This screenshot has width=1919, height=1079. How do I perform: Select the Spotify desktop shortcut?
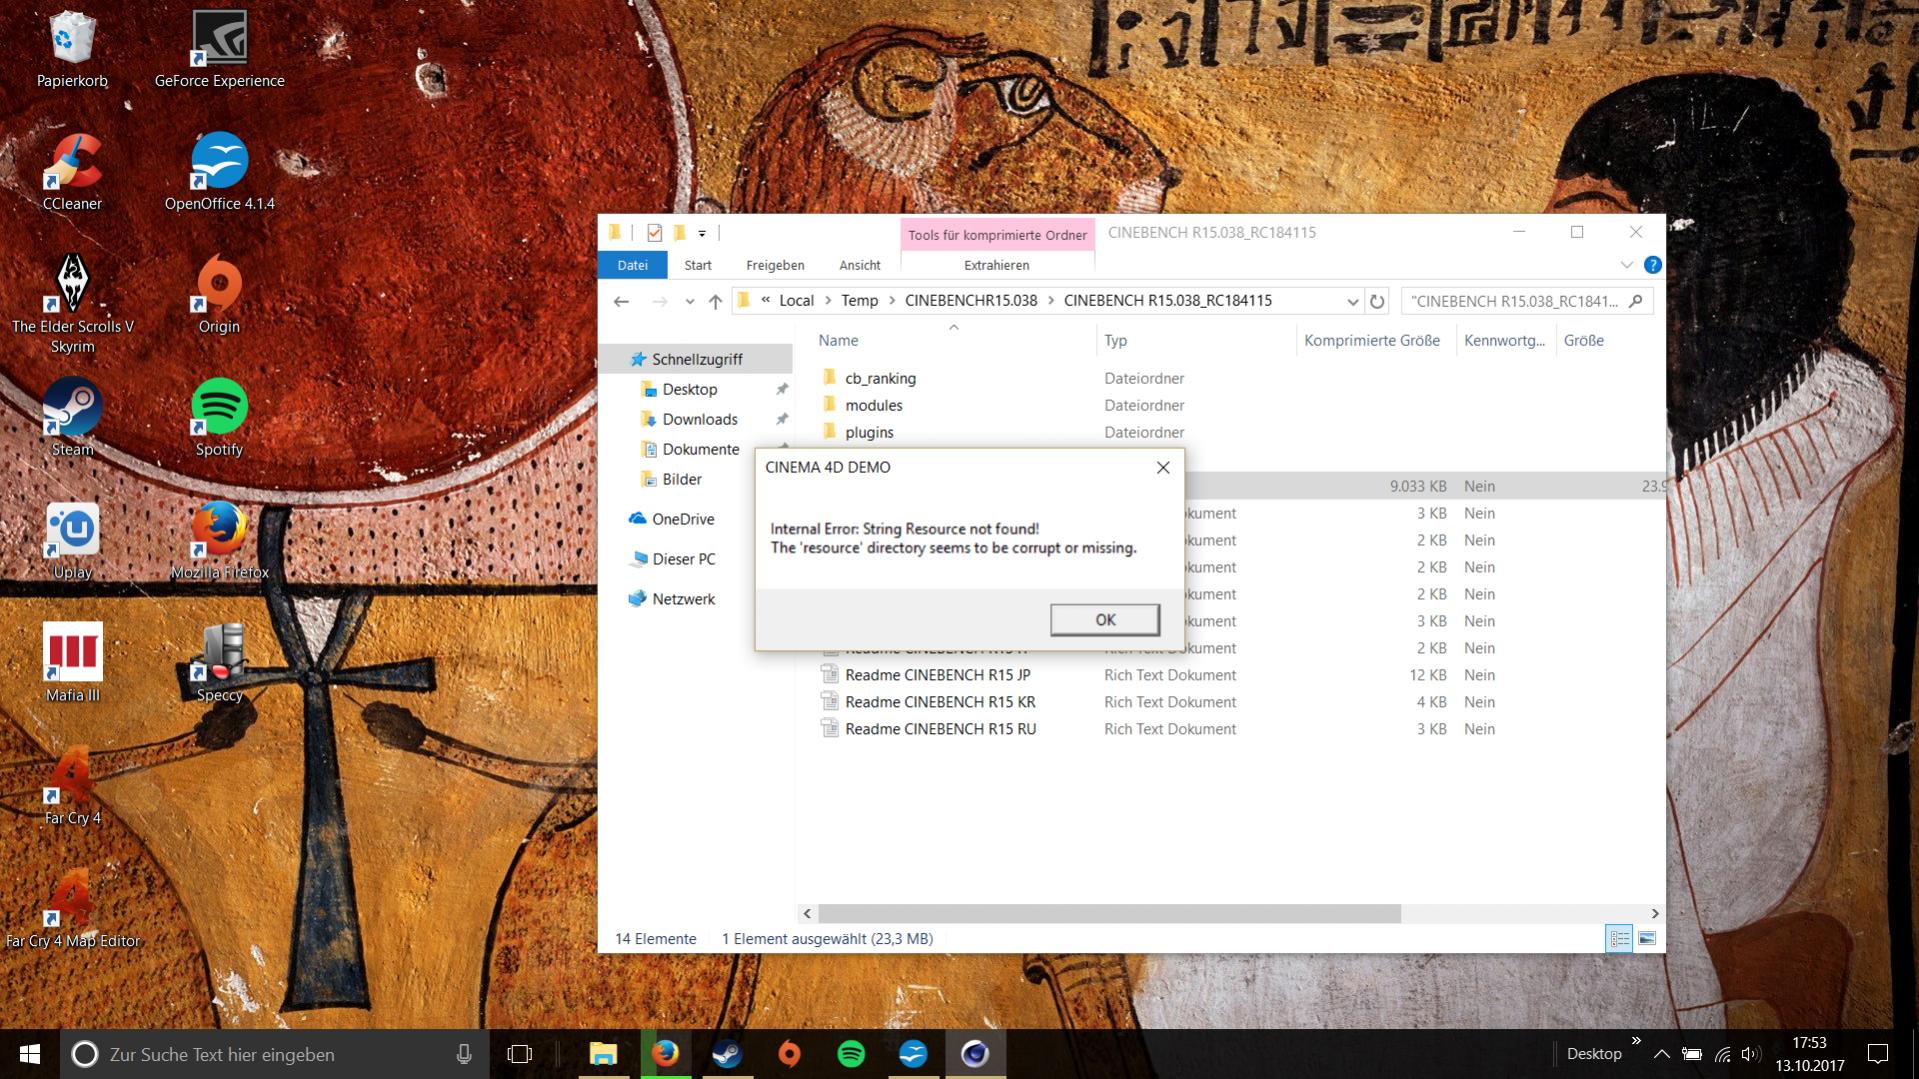pyautogui.click(x=219, y=419)
